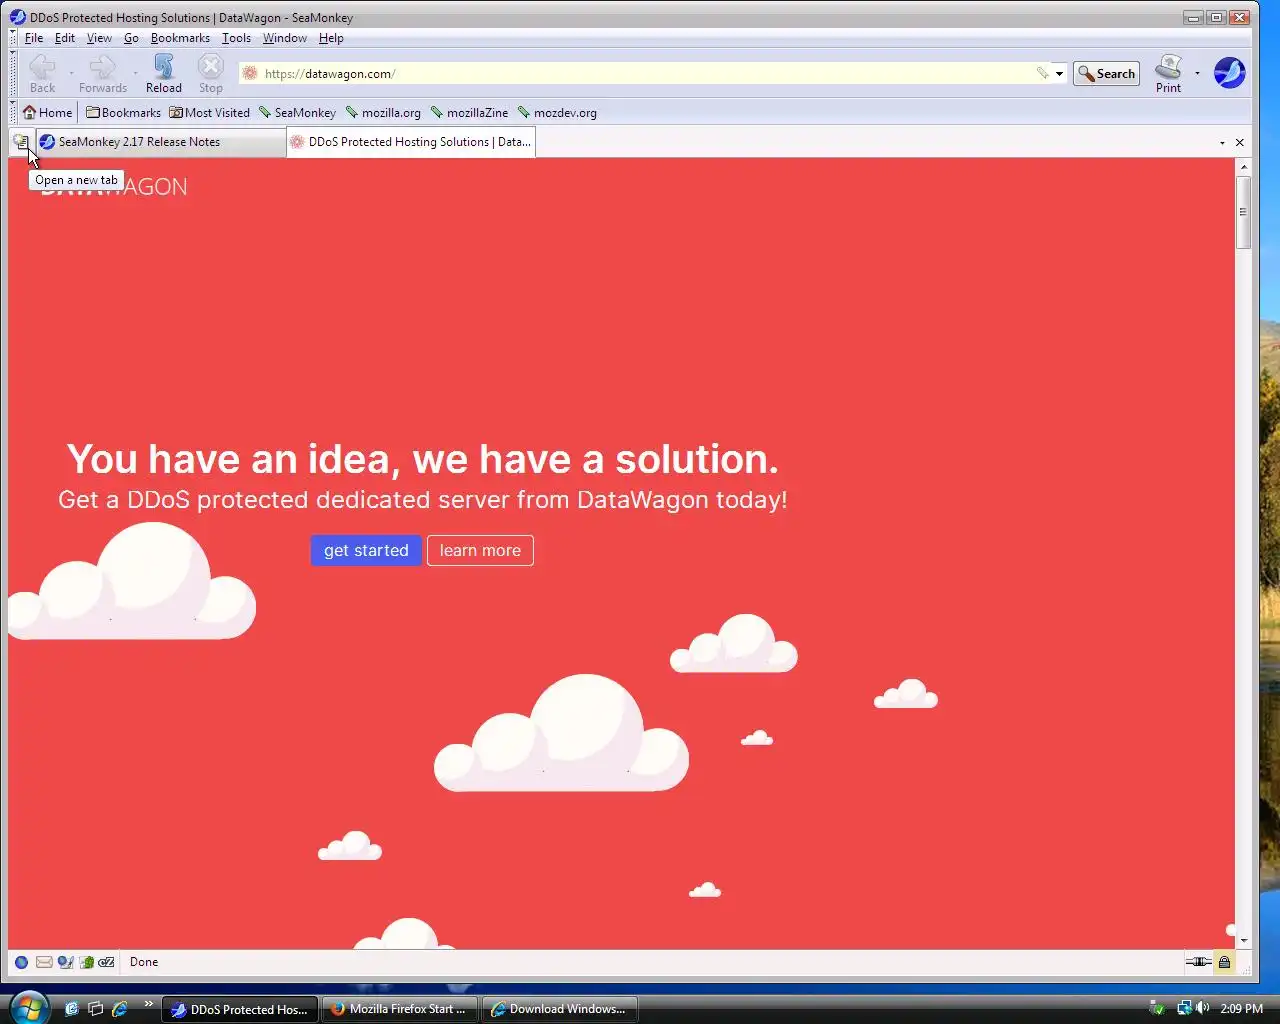Viewport: 1280px width, 1024px height.
Task: Open the list all tabs dropdown
Action: [1222, 143]
